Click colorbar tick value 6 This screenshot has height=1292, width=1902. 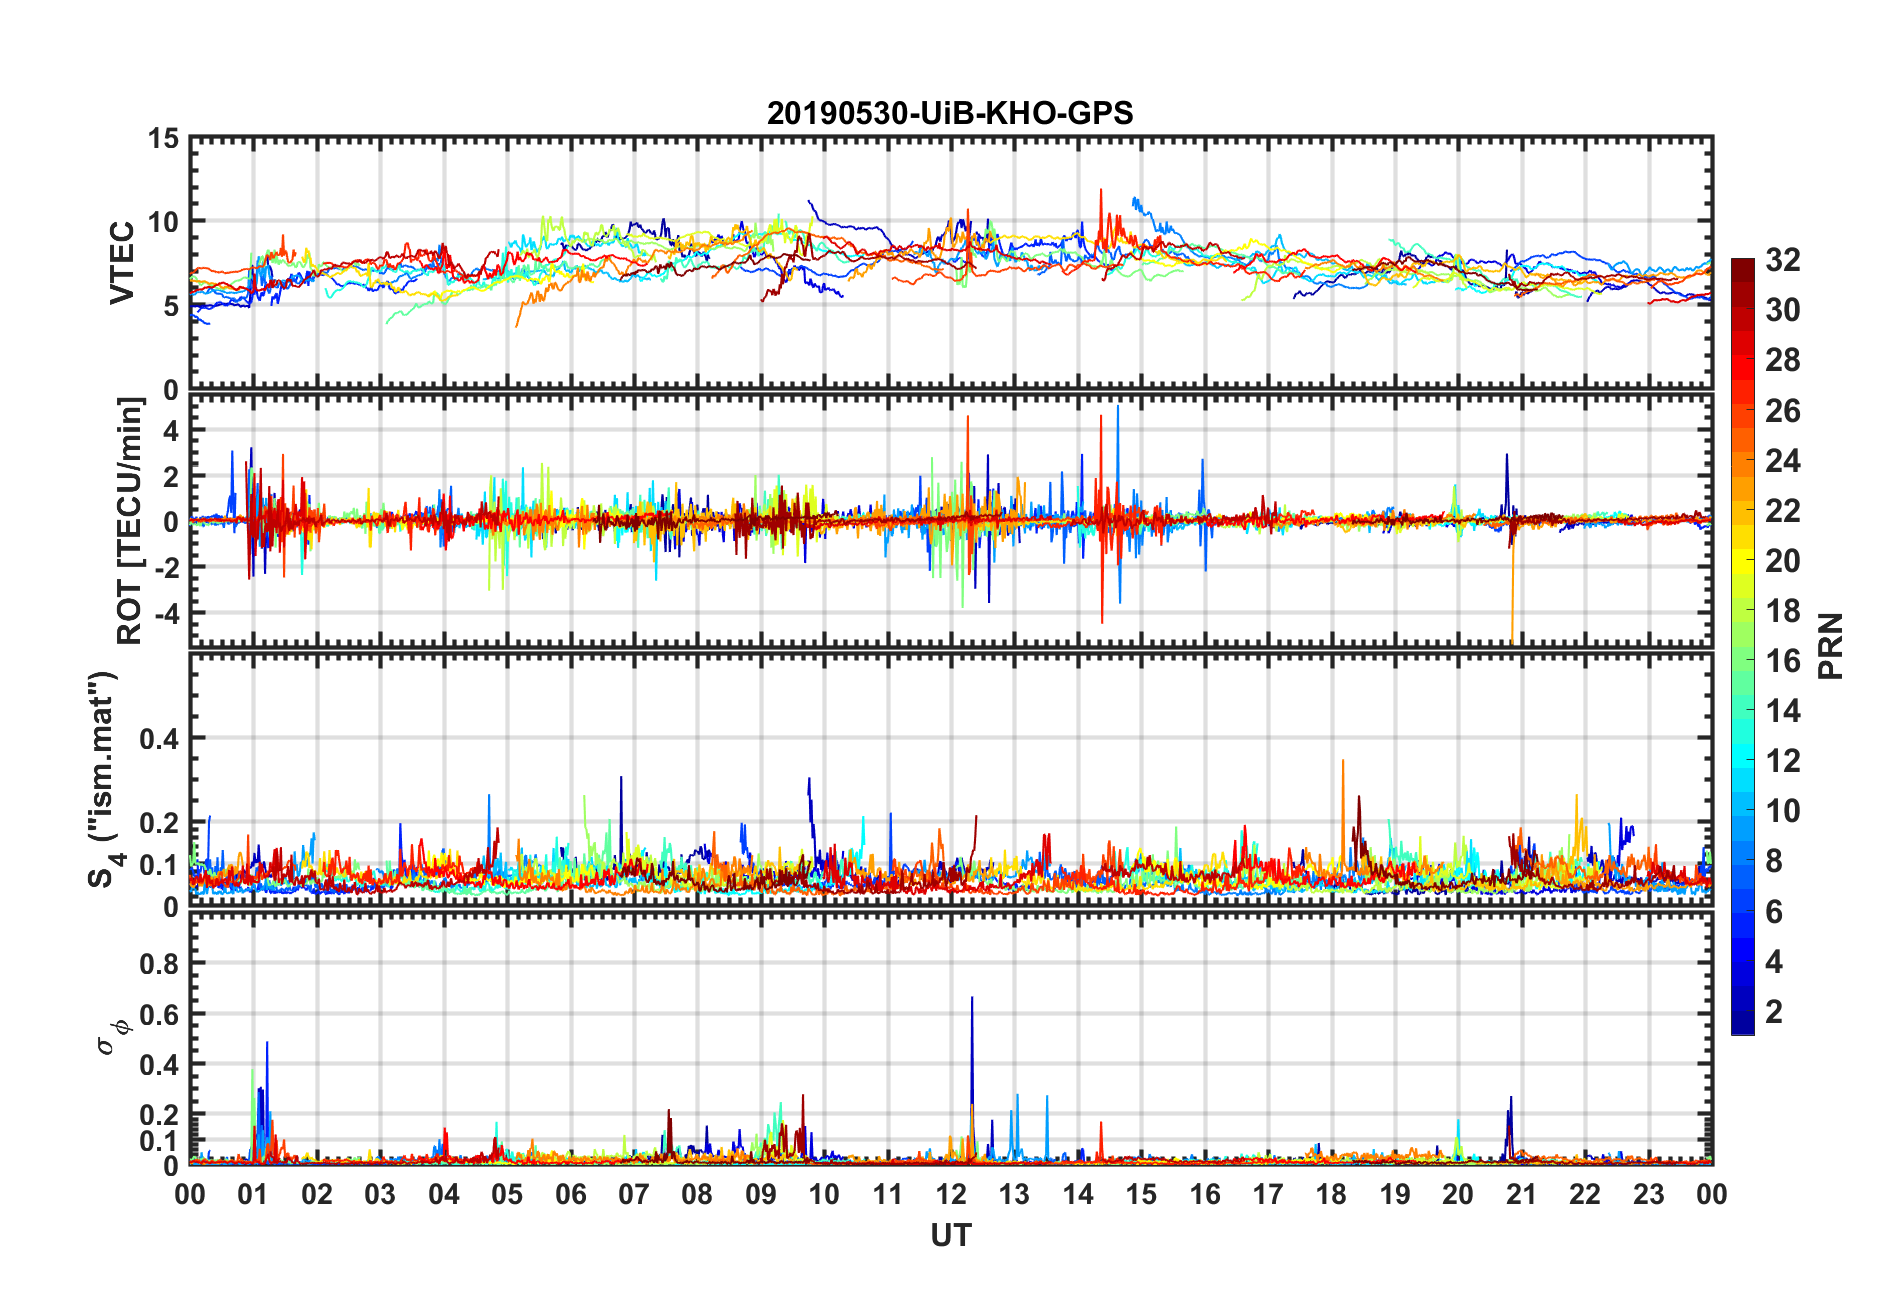tap(1774, 911)
